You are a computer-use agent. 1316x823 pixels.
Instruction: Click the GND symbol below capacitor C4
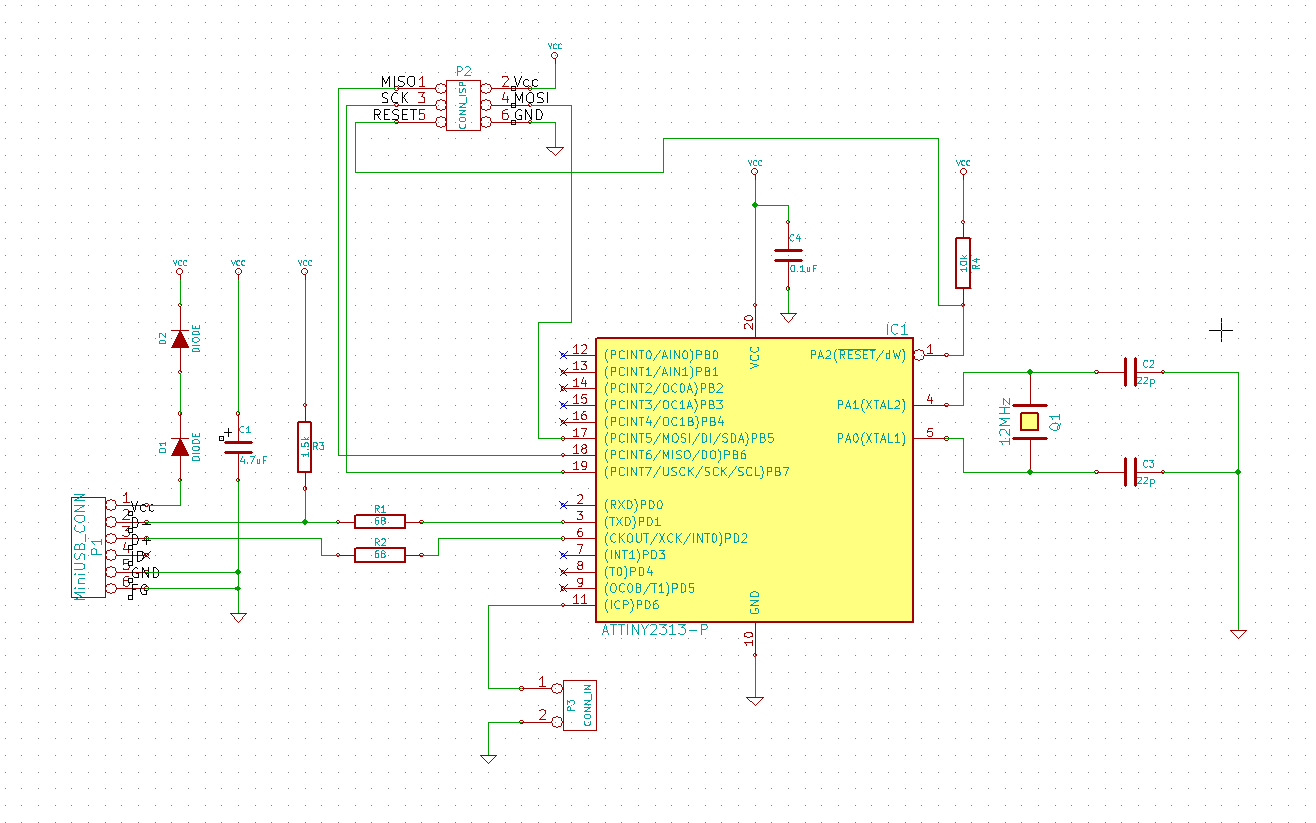(788, 317)
